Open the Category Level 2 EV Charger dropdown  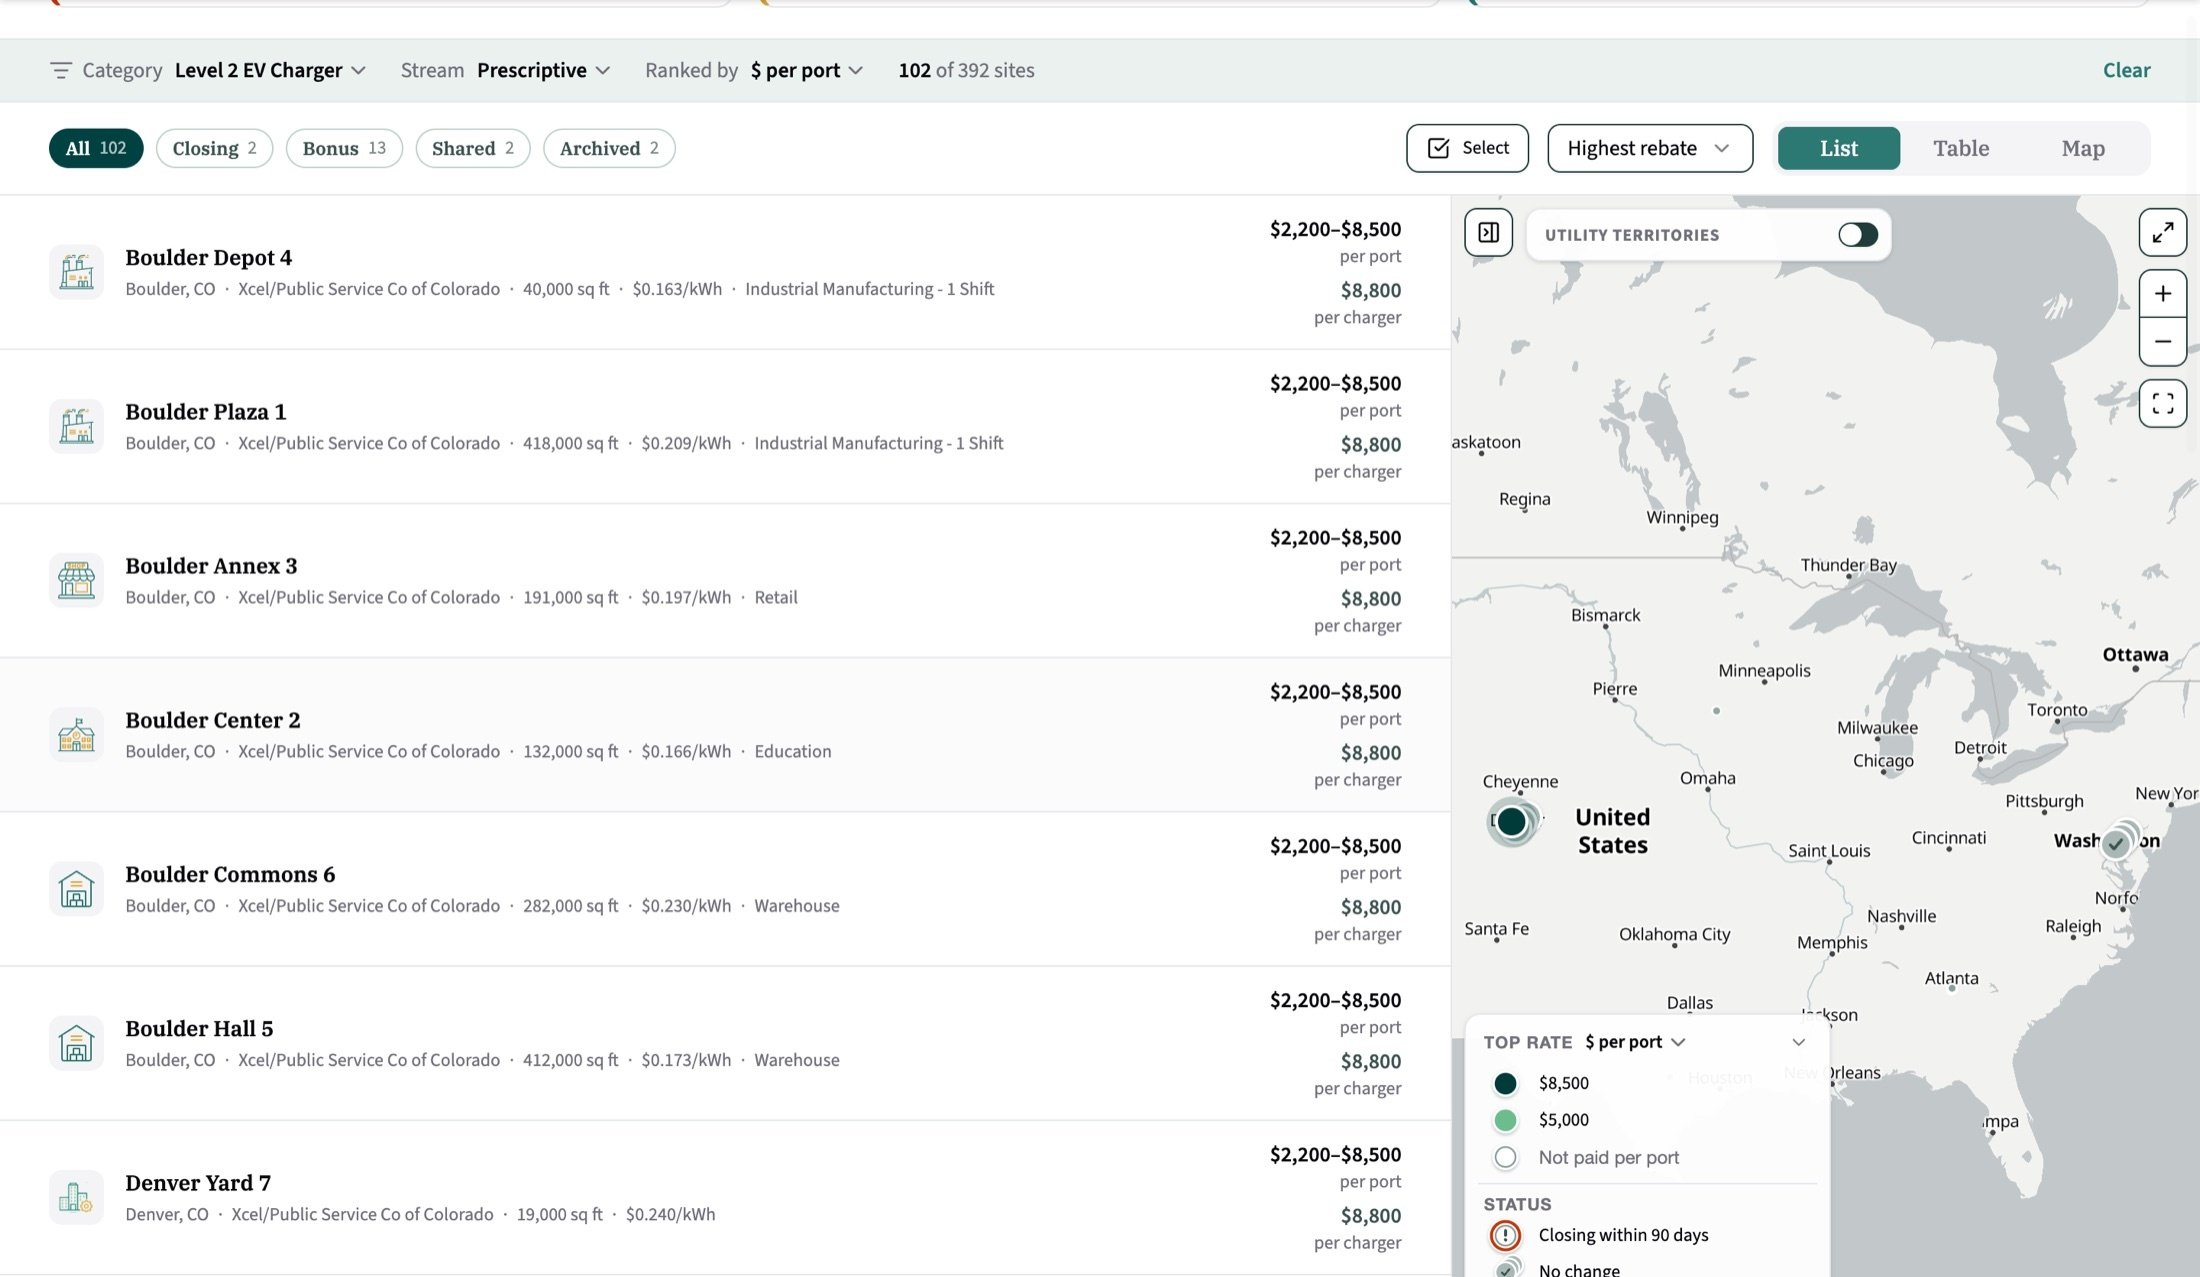(x=270, y=70)
